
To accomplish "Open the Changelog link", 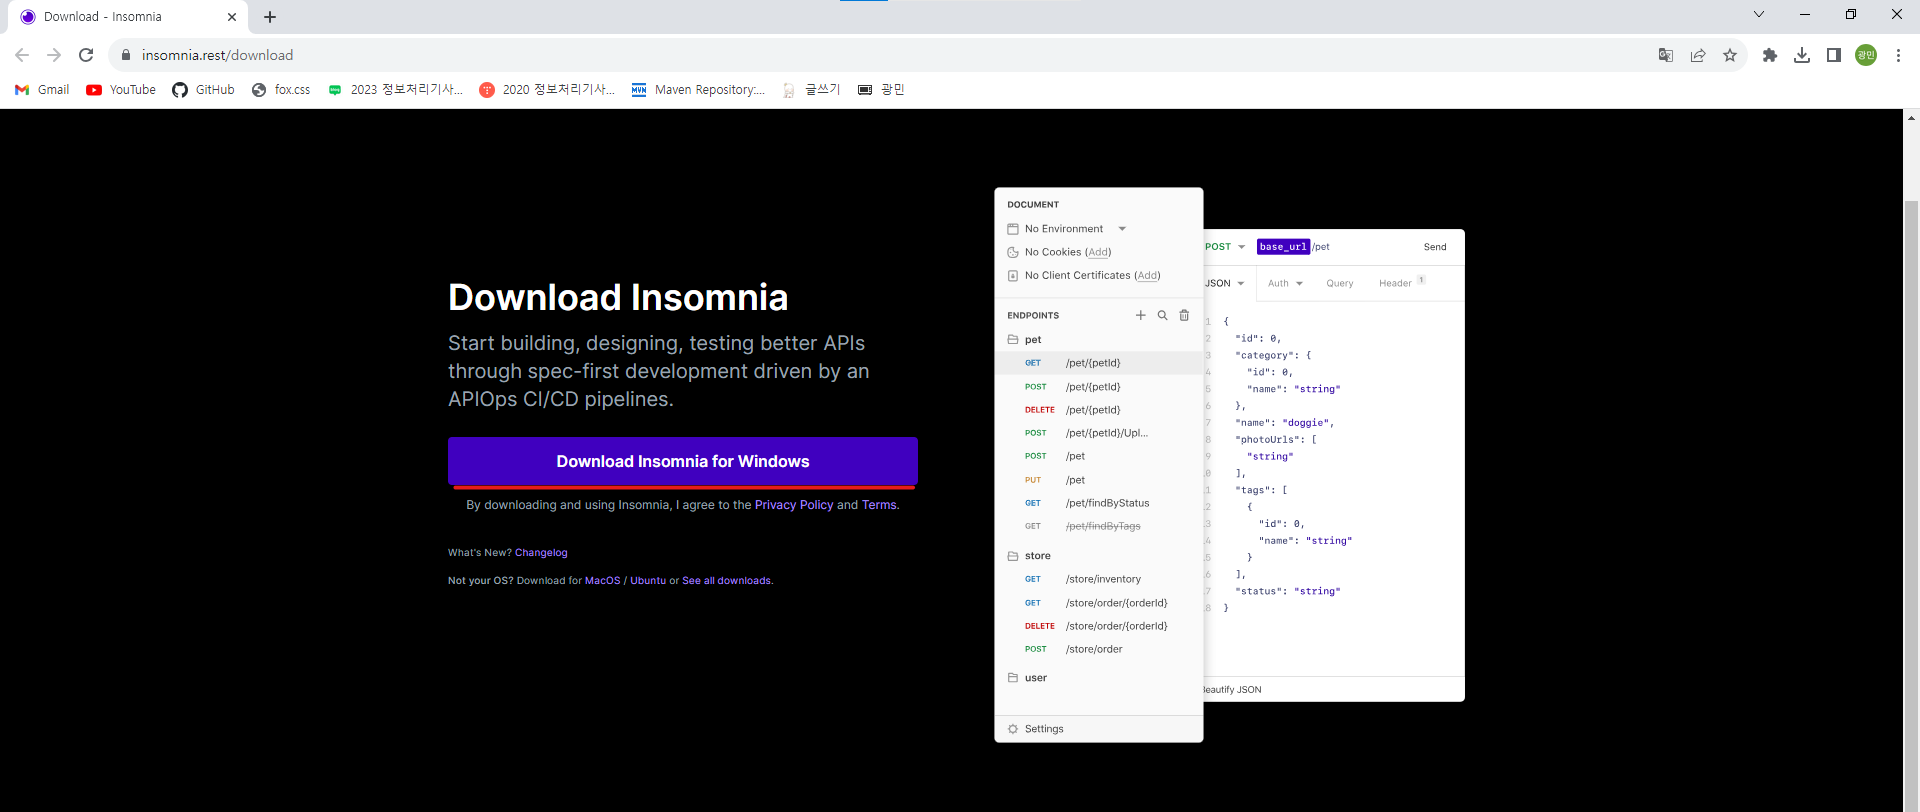I will [541, 553].
